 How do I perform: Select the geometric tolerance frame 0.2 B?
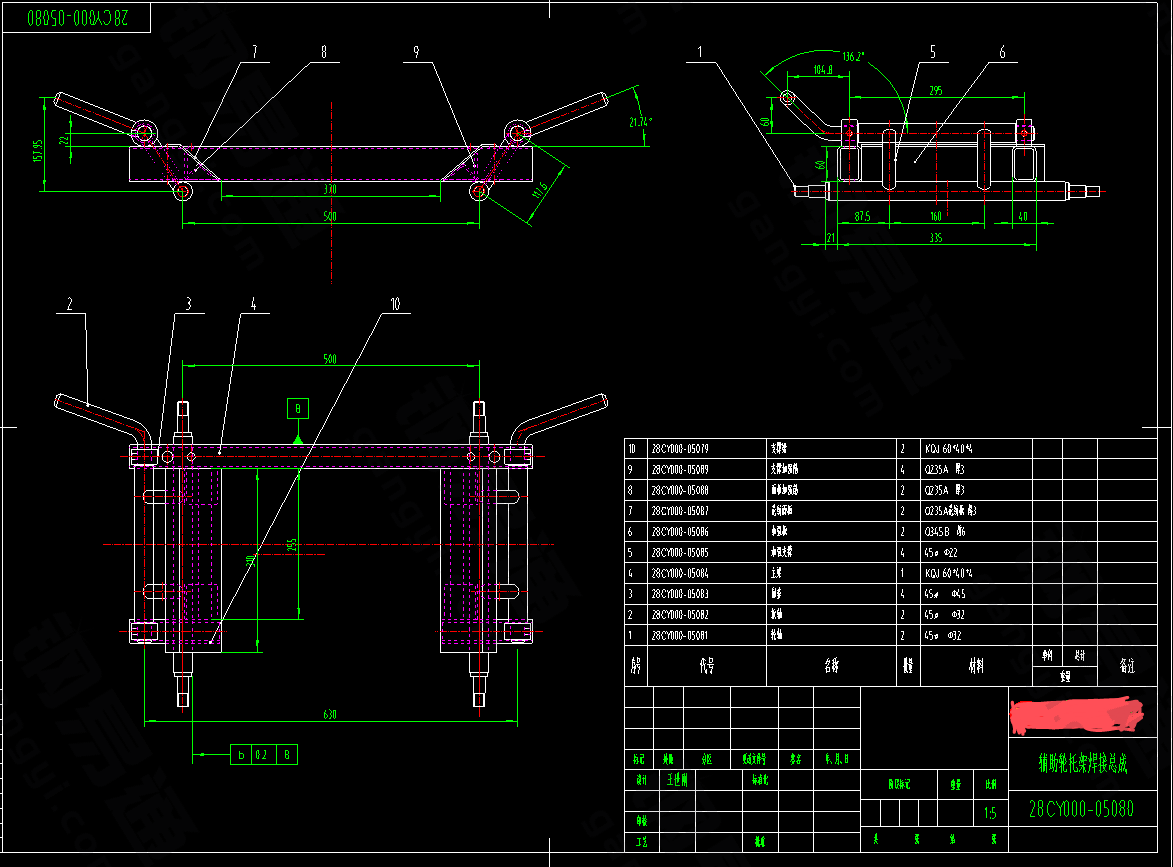click(263, 755)
